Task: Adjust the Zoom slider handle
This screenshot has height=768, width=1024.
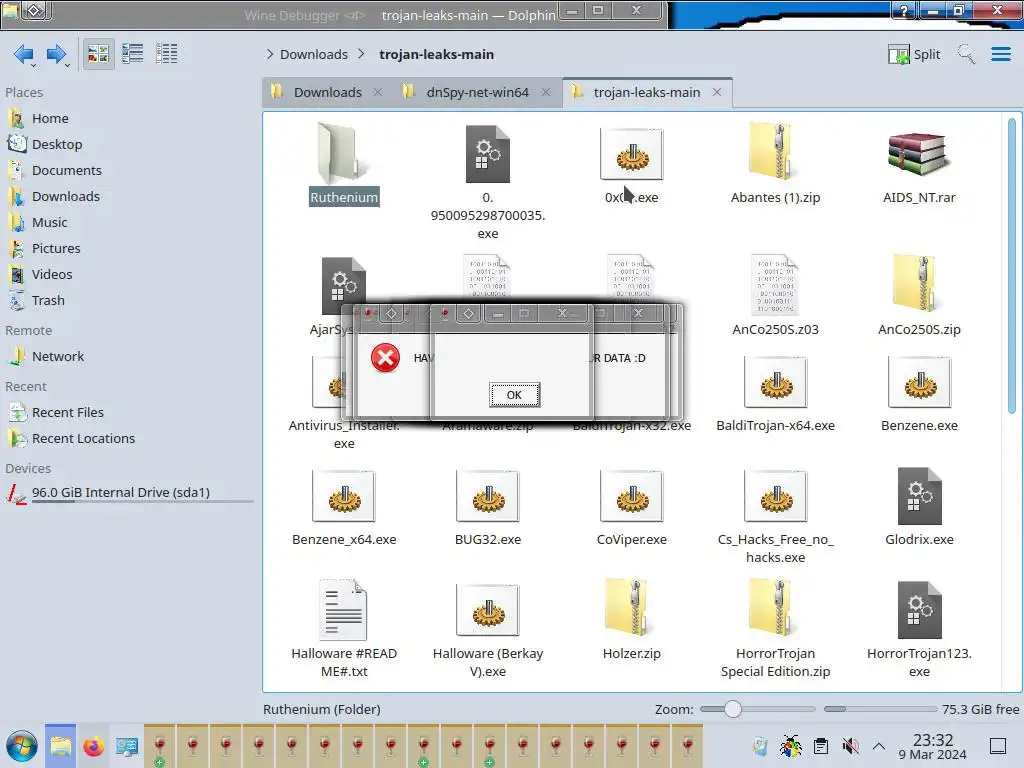Action: (x=733, y=709)
